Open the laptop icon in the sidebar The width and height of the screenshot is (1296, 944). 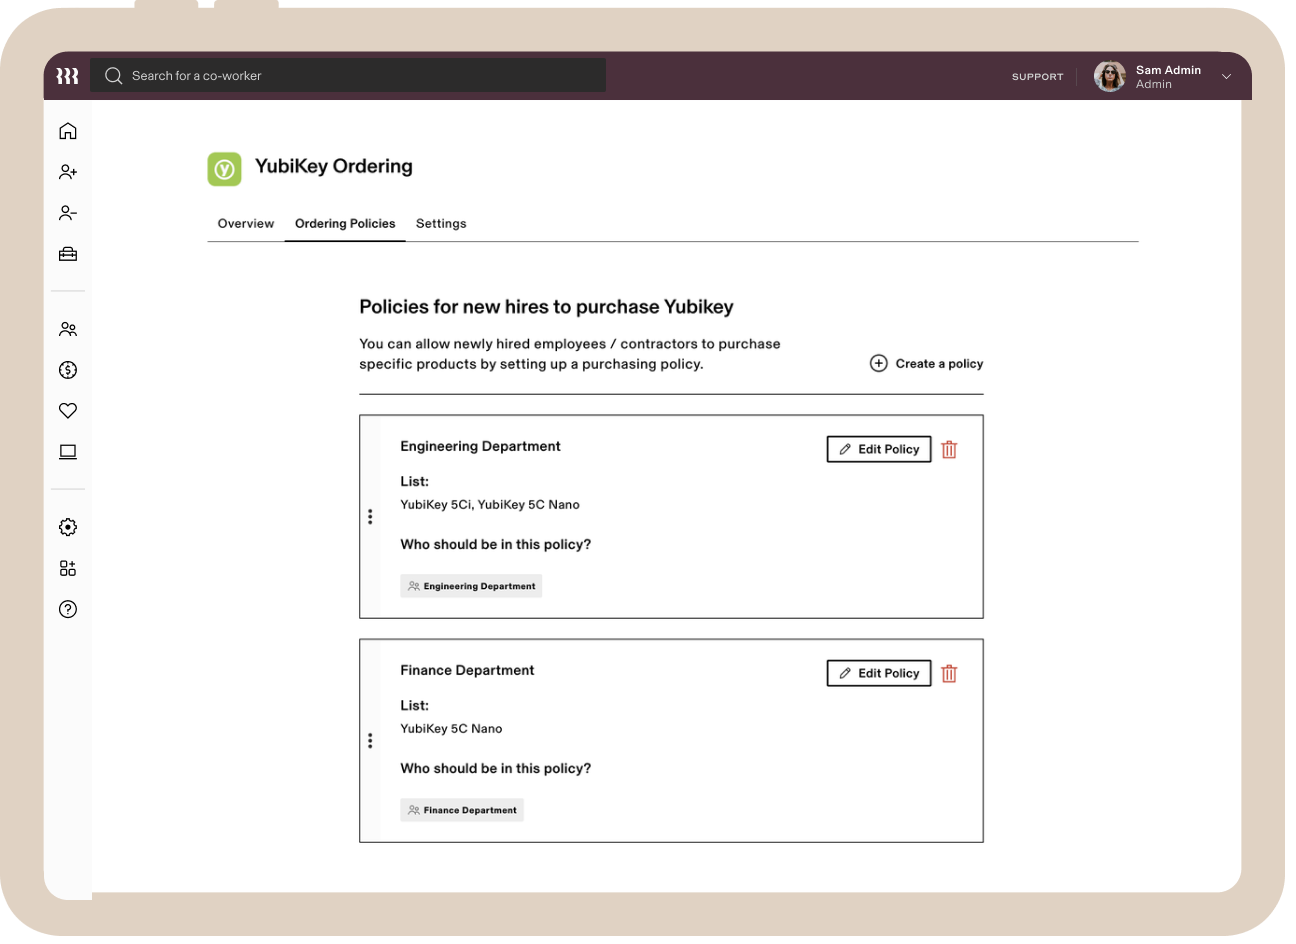click(x=68, y=452)
